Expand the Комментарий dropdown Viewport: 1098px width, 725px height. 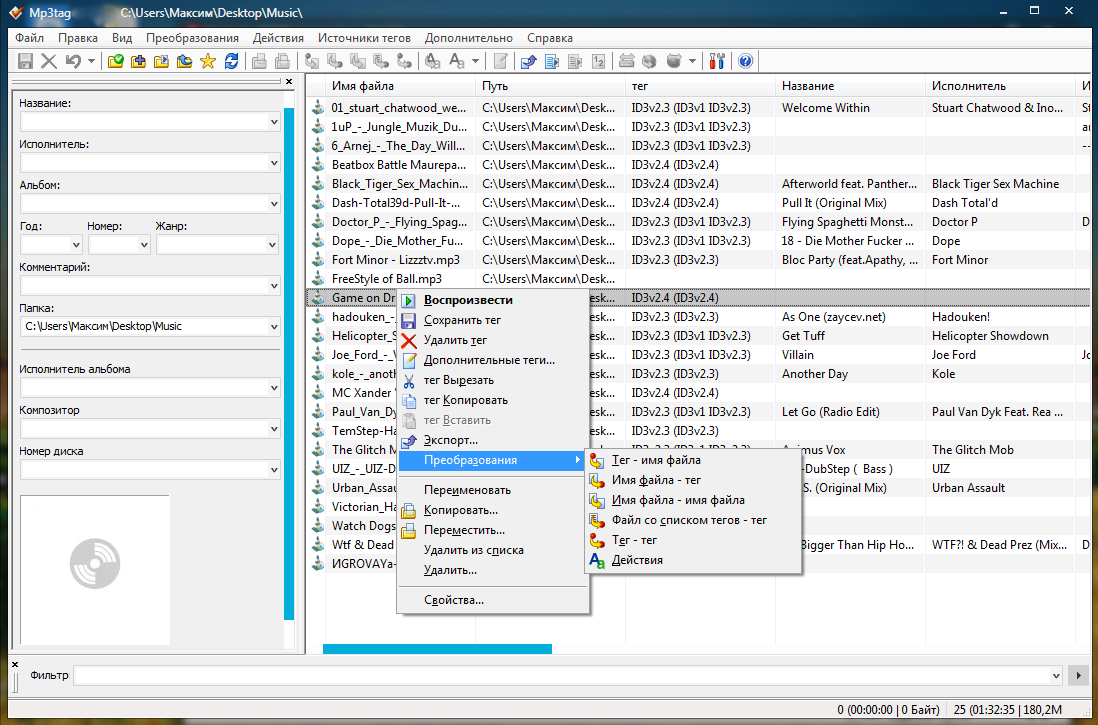tap(274, 286)
